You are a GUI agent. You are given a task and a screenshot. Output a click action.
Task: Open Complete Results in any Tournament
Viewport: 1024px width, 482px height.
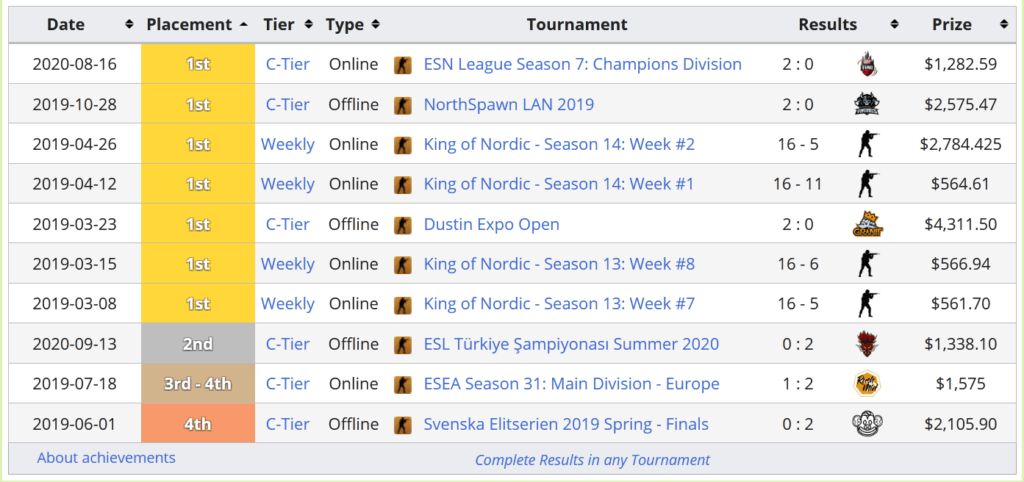coord(592,460)
